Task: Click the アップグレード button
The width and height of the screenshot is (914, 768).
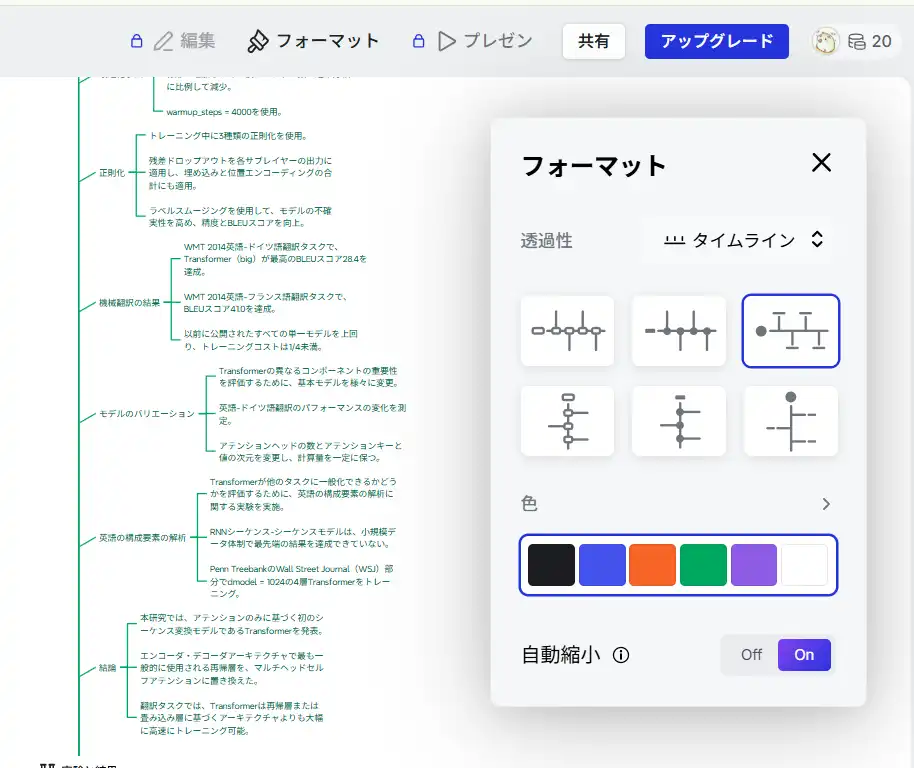Action: tap(716, 41)
